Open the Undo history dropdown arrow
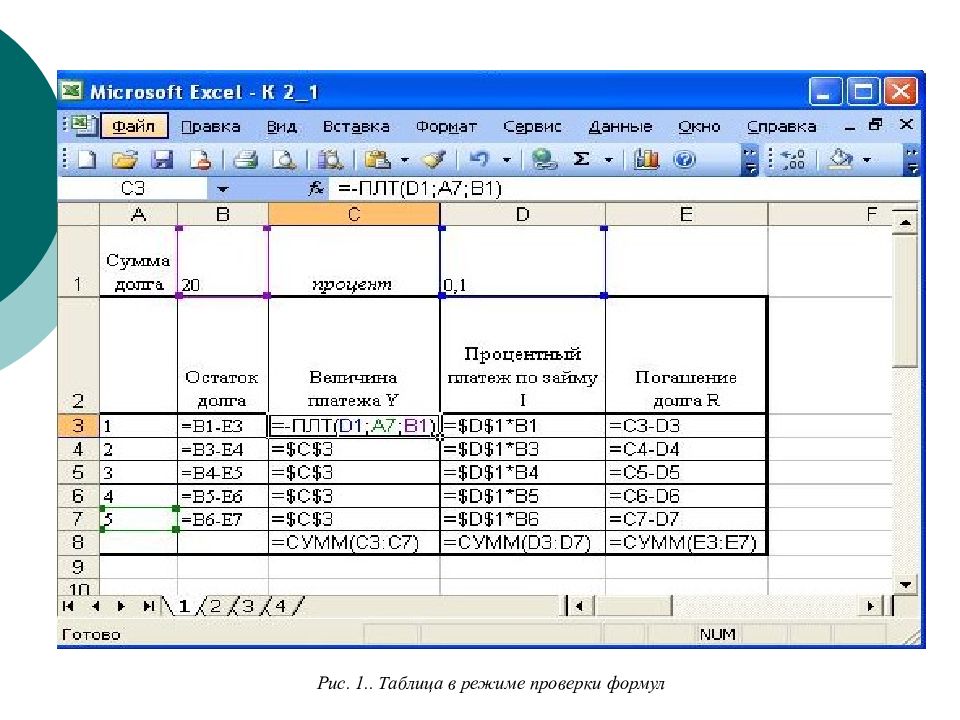 (x=506, y=160)
